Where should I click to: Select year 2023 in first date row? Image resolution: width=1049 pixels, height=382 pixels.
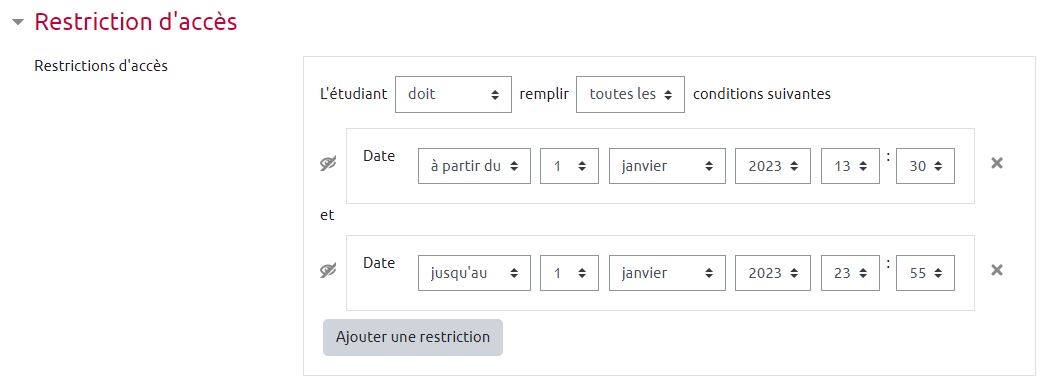coord(773,166)
